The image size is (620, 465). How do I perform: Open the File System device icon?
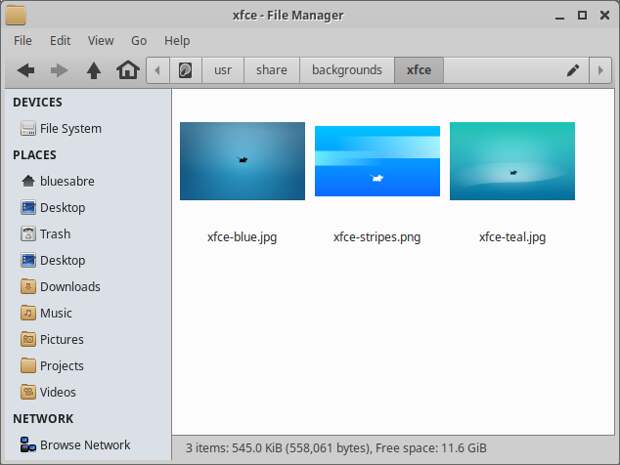click(x=28, y=129)
